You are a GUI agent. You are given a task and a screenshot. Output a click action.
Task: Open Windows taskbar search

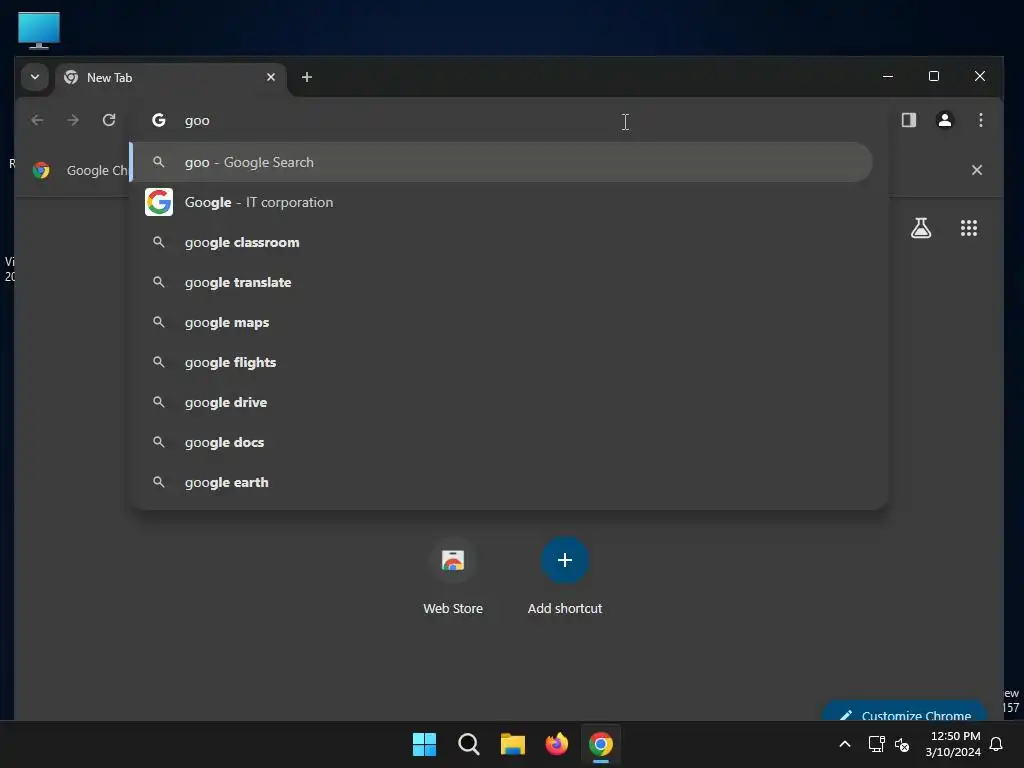coord(469,744)
